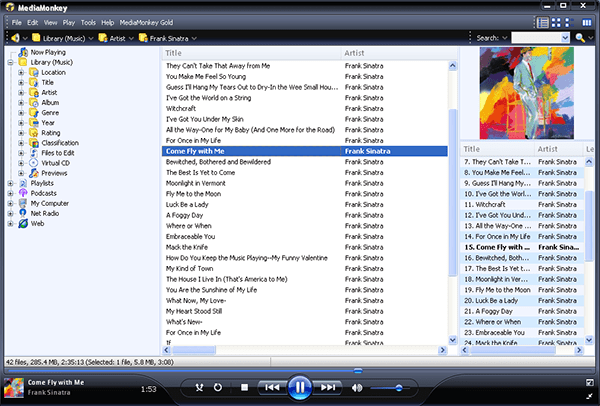Open the File menu
This screenshot has width=600, height=406.
click(x=16, y=23)
